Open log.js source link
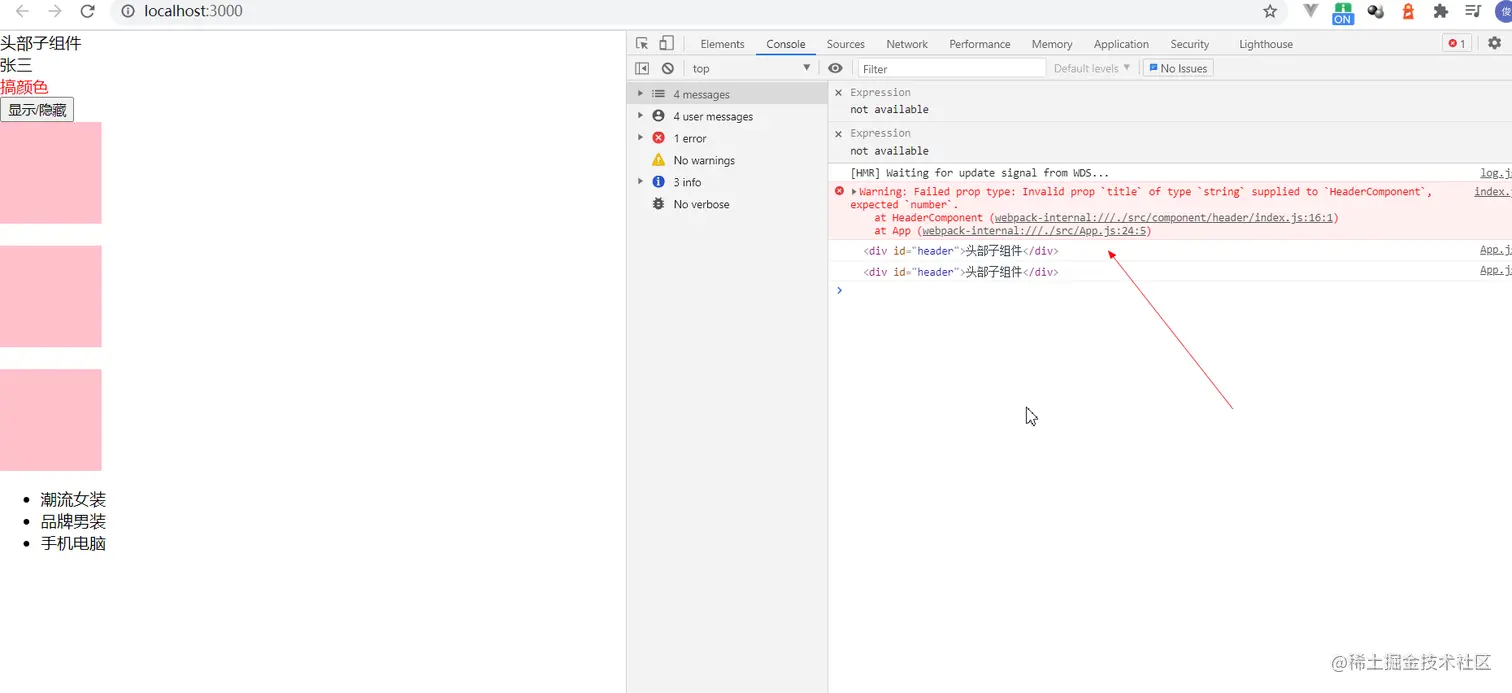Screen dimensions: 1512x693 (1496, 173)
